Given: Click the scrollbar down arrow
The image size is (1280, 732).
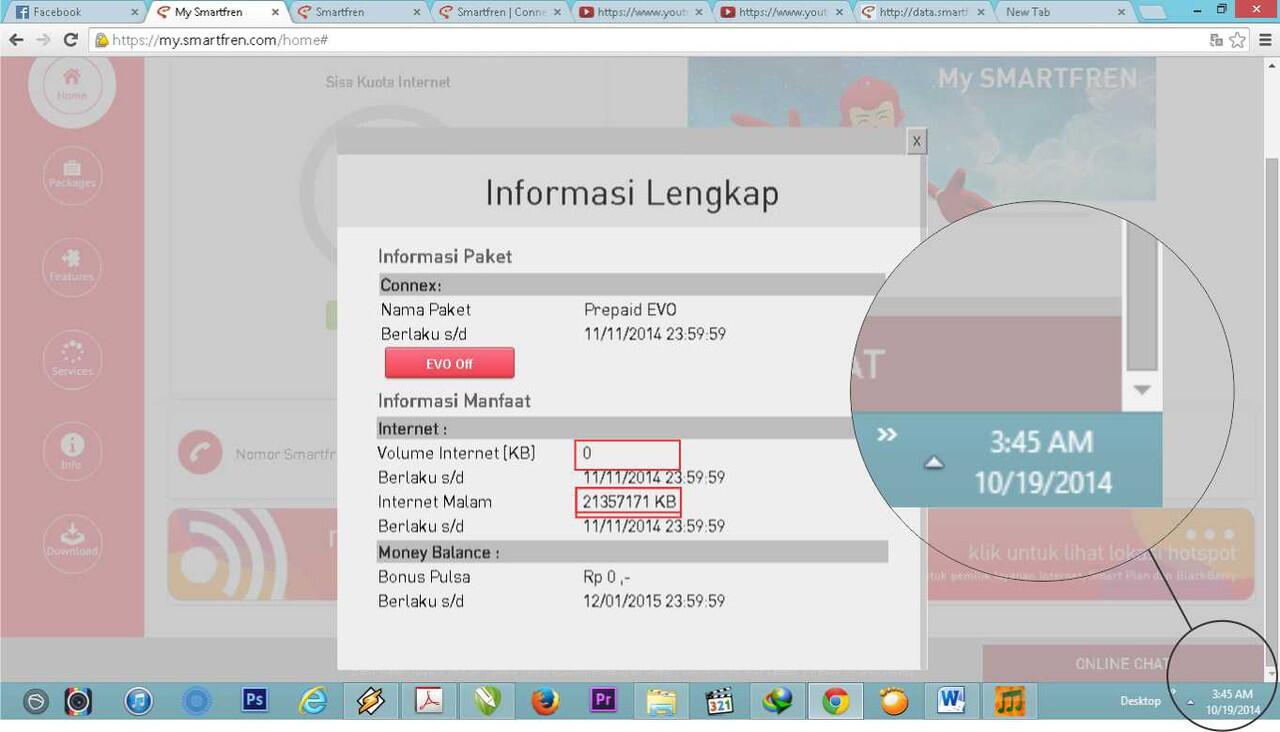Looking at the screenshot, I should [1272, 675].
